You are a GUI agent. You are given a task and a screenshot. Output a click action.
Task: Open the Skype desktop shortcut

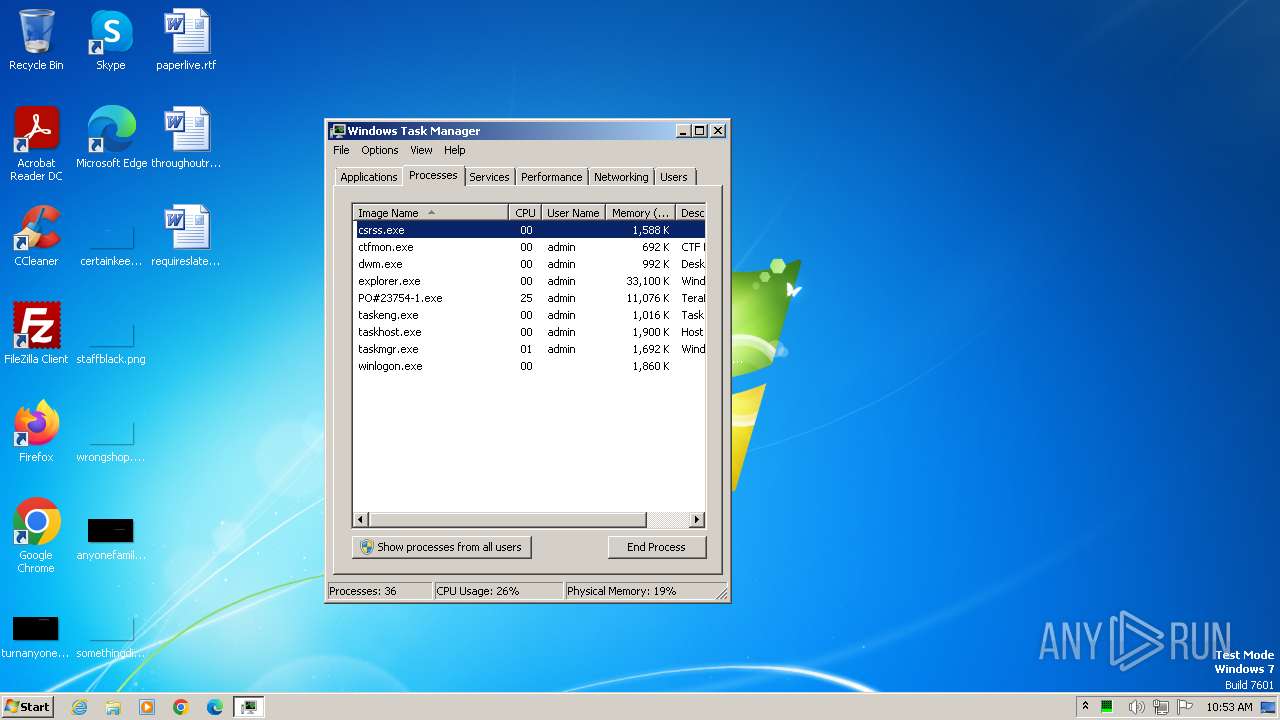pyautogui.click(x=110, y=40)
